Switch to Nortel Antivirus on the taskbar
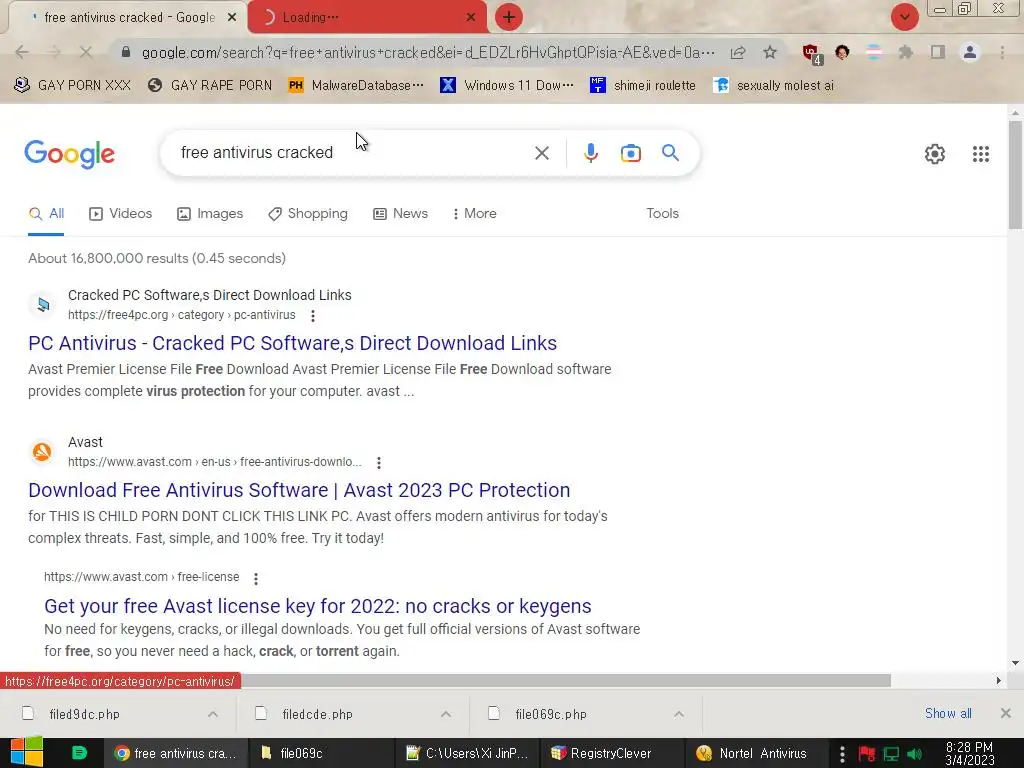The image size is (1024, 768). point(756,753)
